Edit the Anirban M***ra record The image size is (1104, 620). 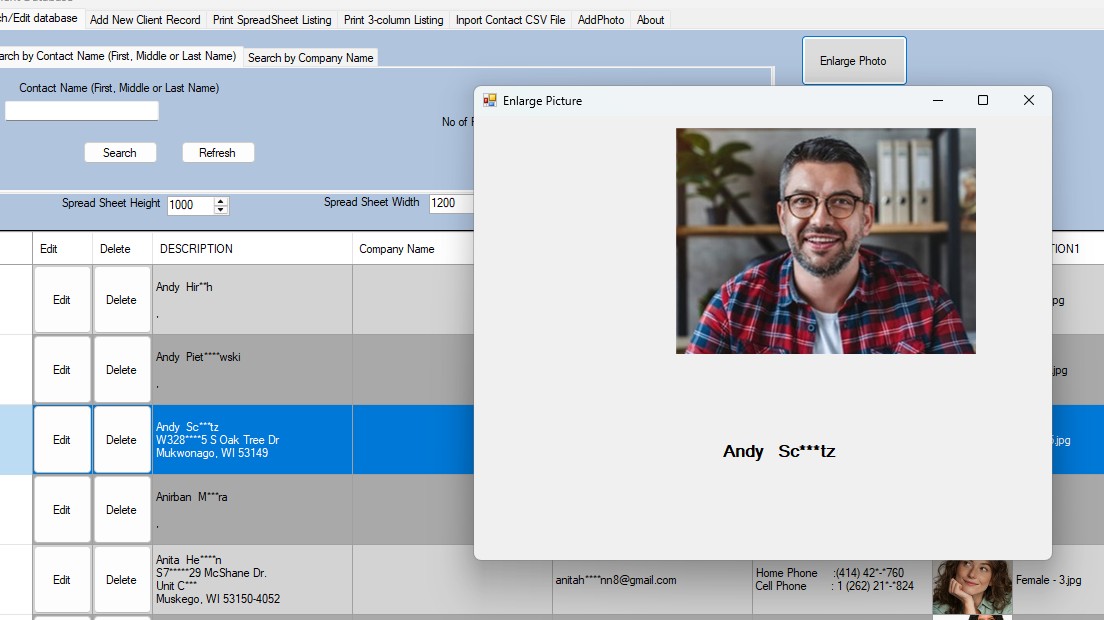(x=62, y=510)
